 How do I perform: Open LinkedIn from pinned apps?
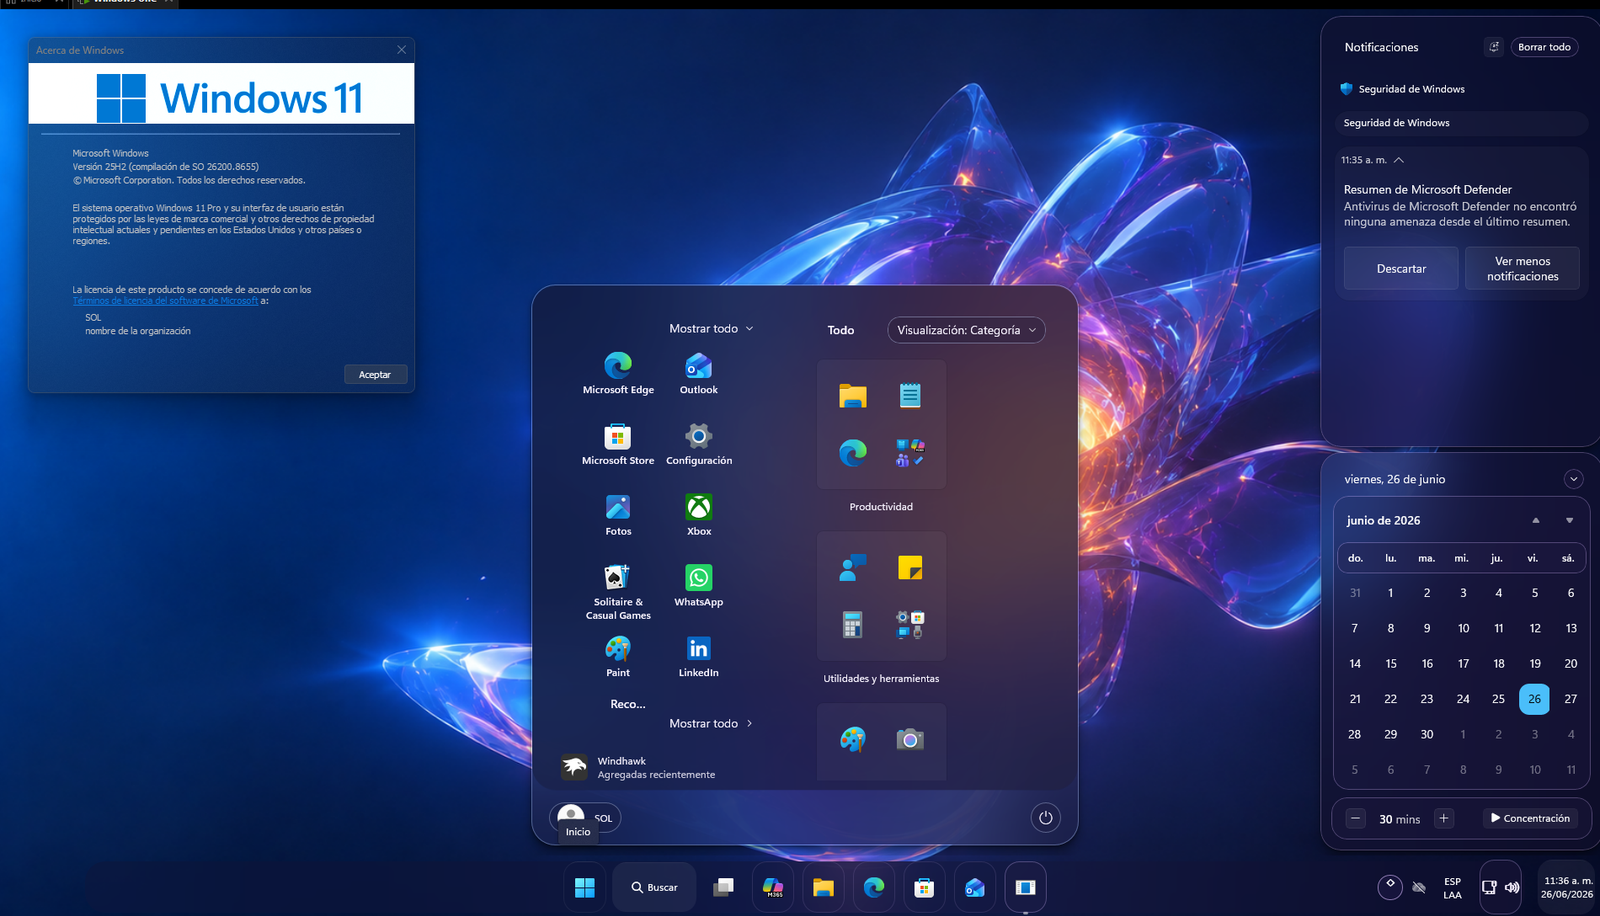[699, 658]
